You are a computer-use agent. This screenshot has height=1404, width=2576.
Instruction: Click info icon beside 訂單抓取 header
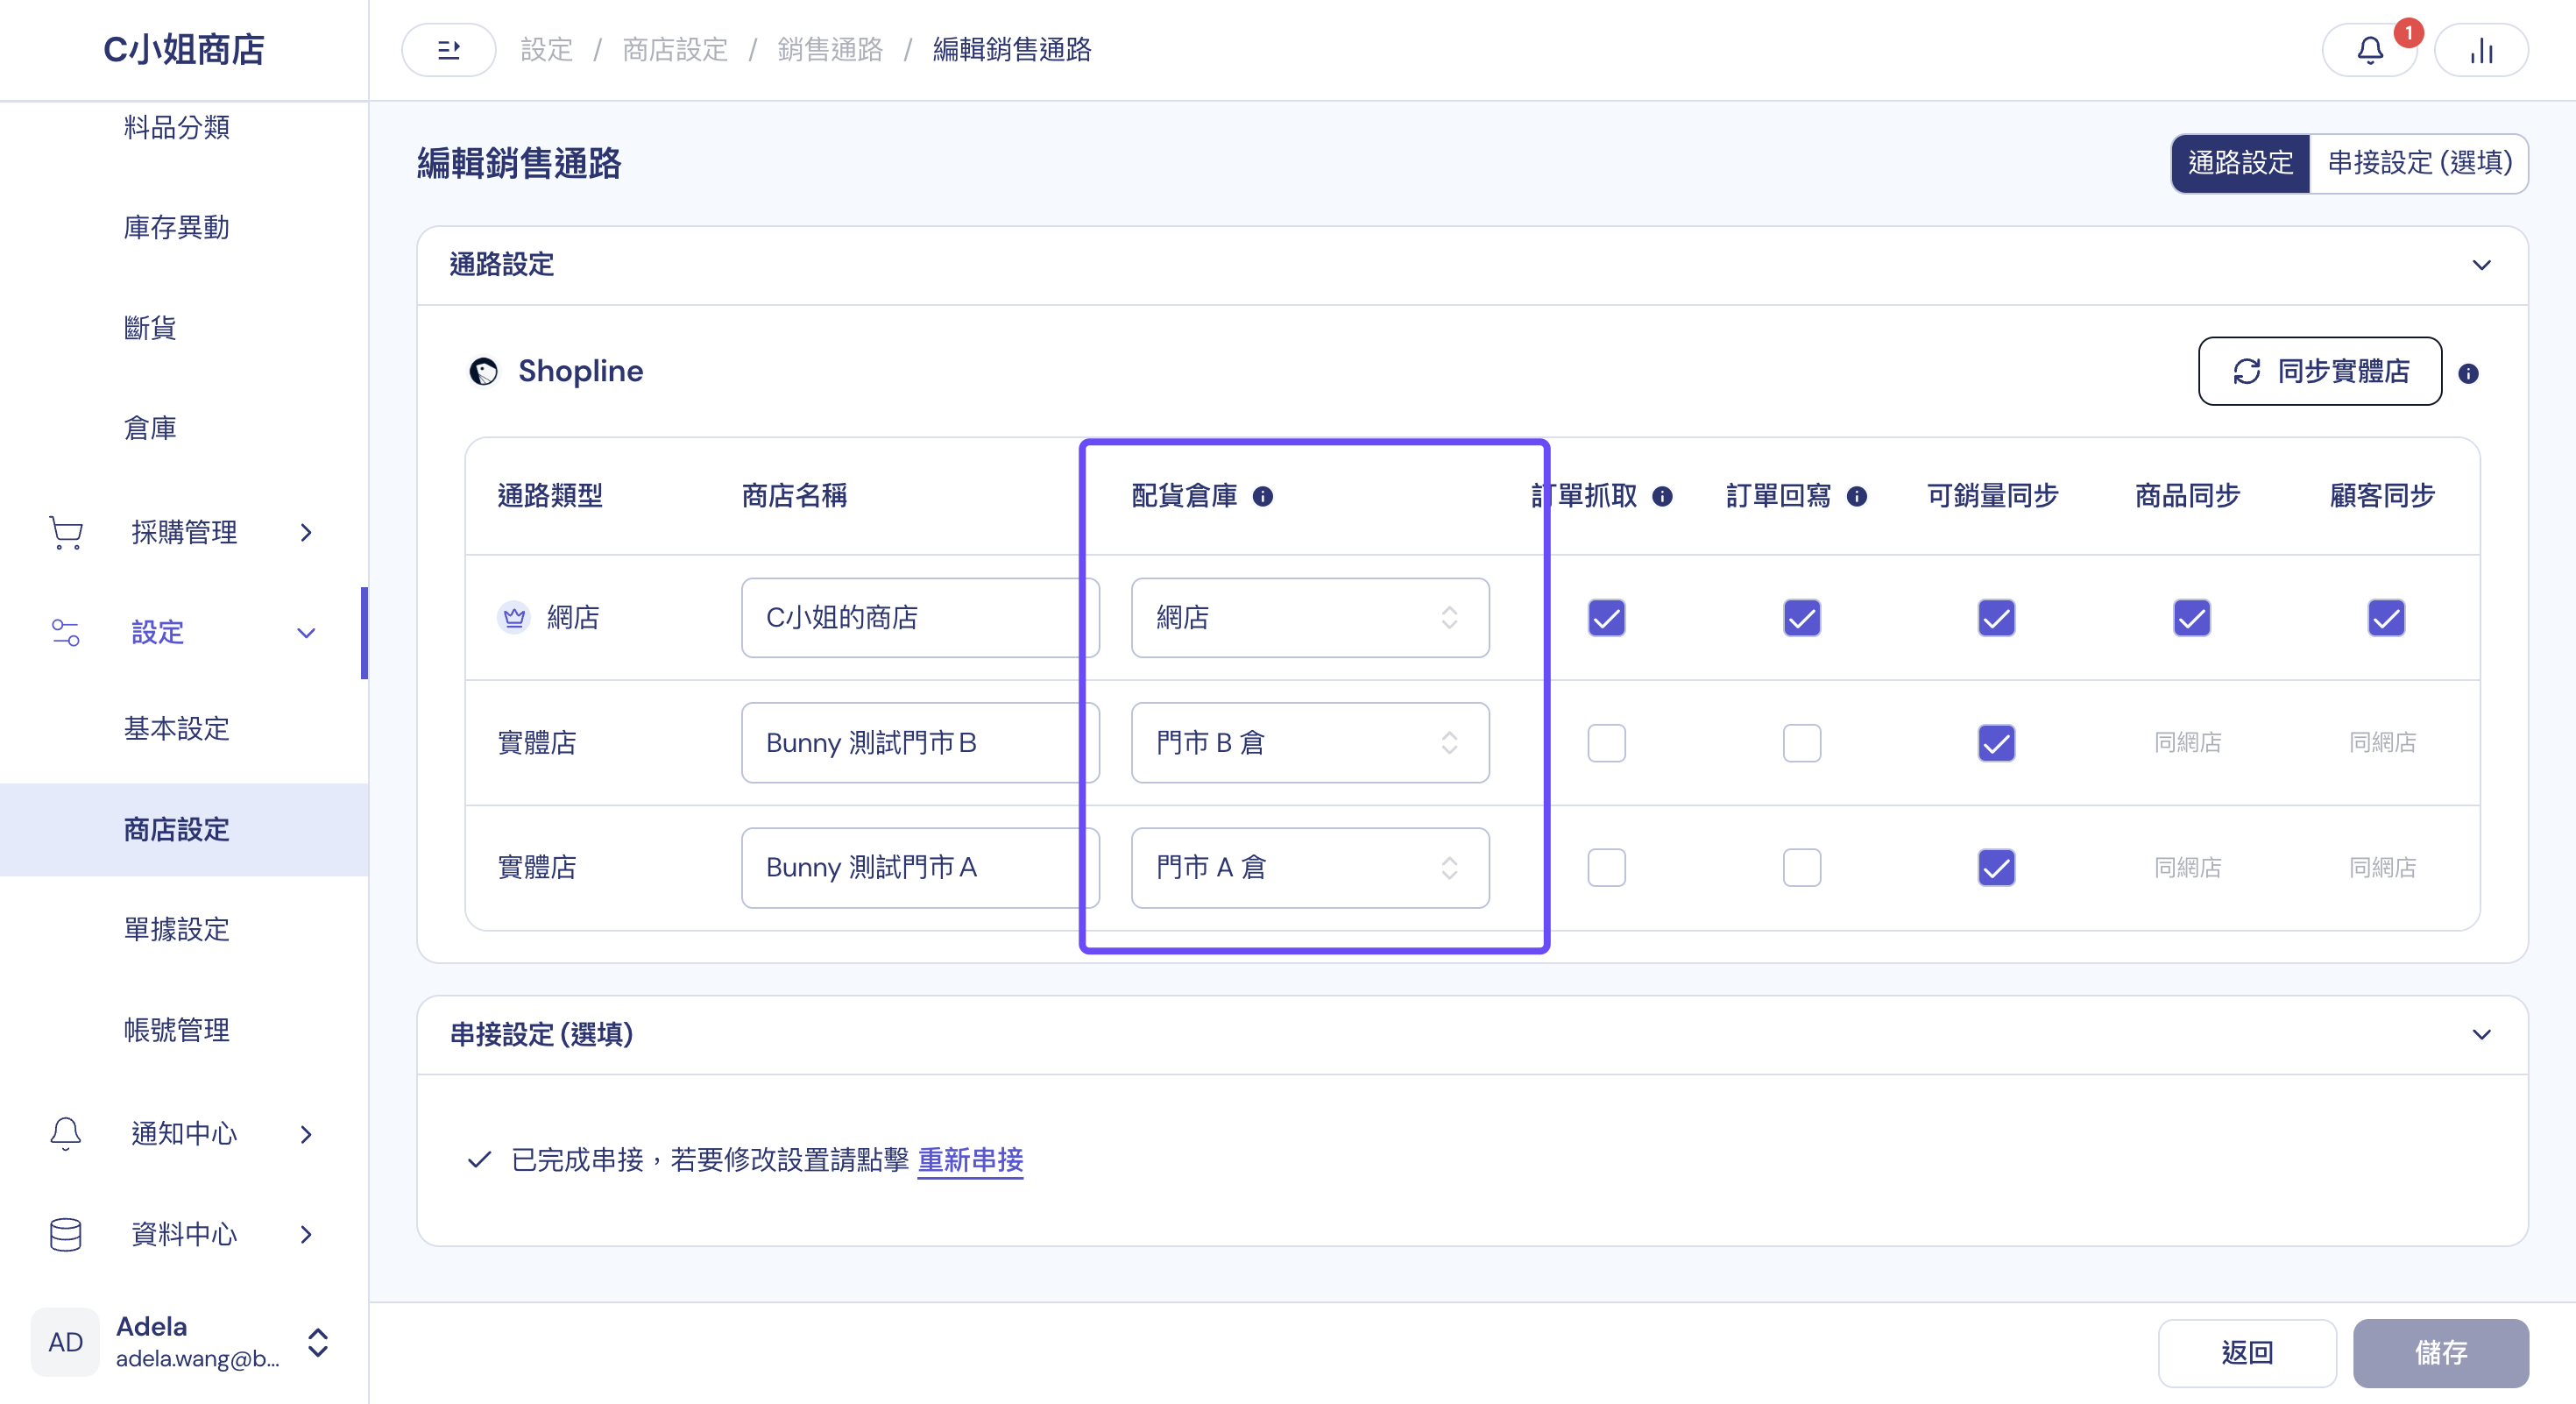tap(1662, 496)
